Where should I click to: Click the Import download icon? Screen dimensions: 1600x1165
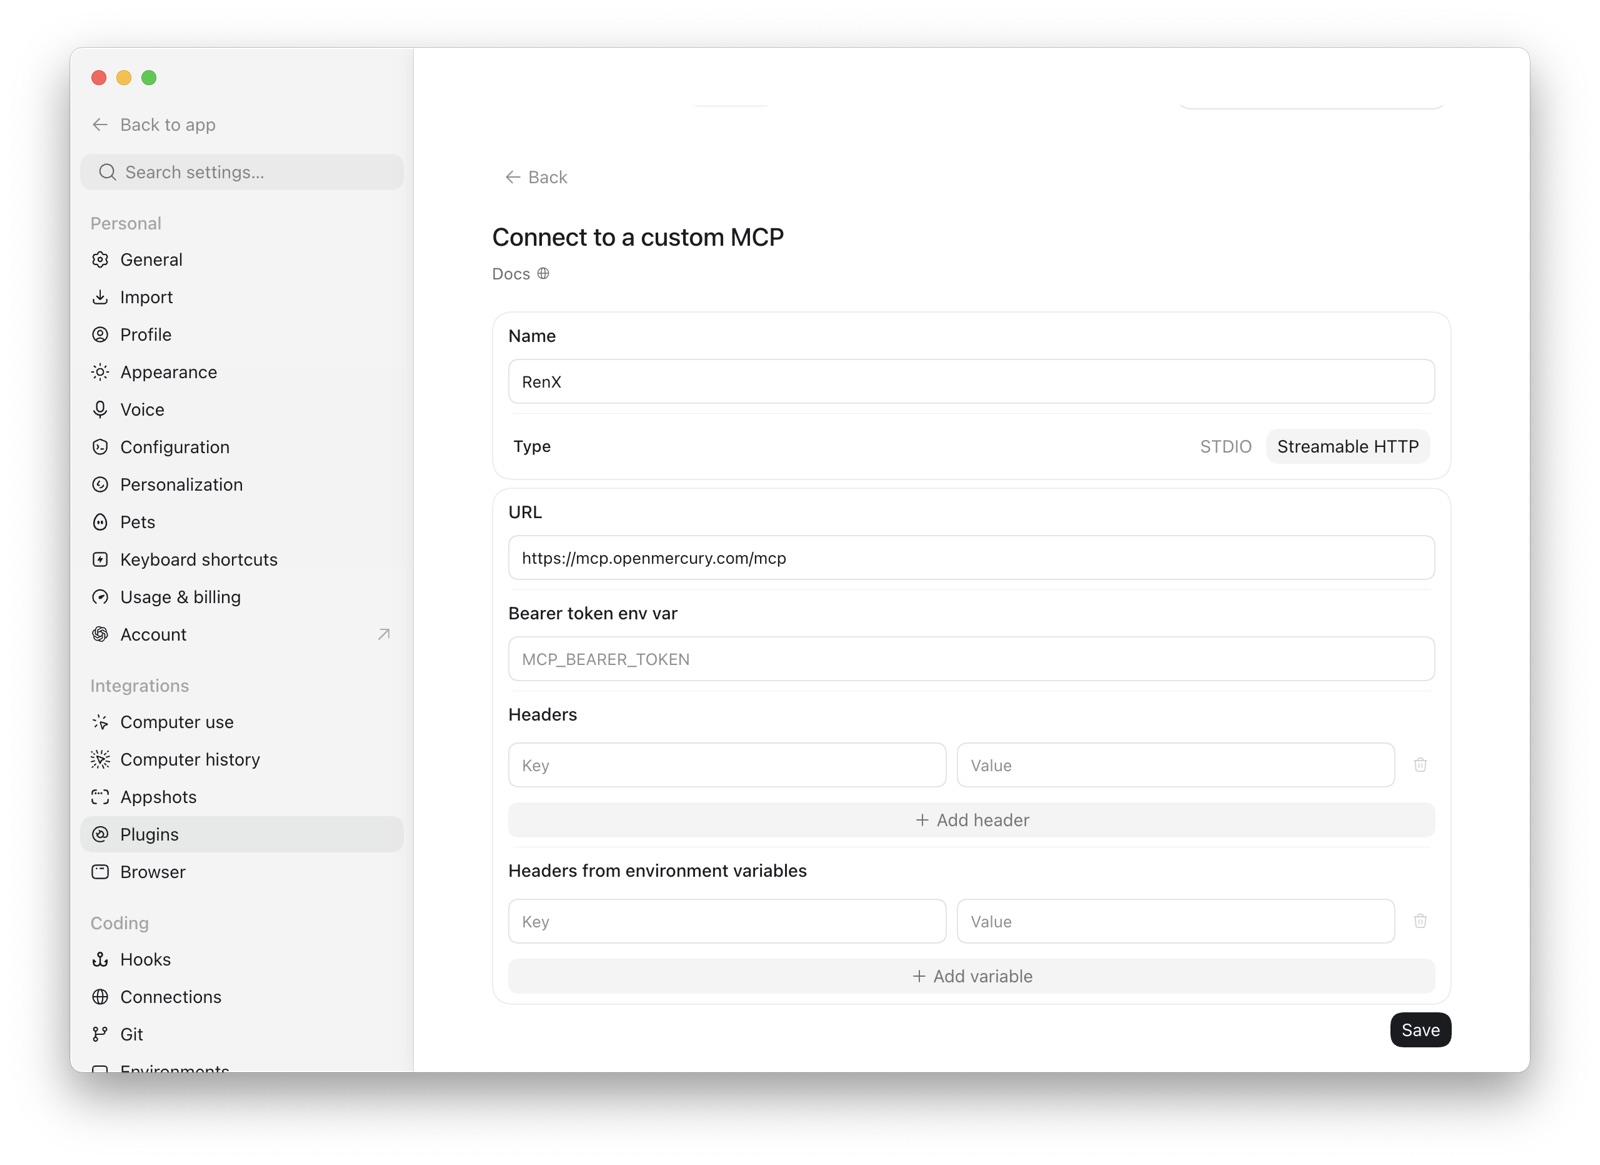(x=100, y=297)
